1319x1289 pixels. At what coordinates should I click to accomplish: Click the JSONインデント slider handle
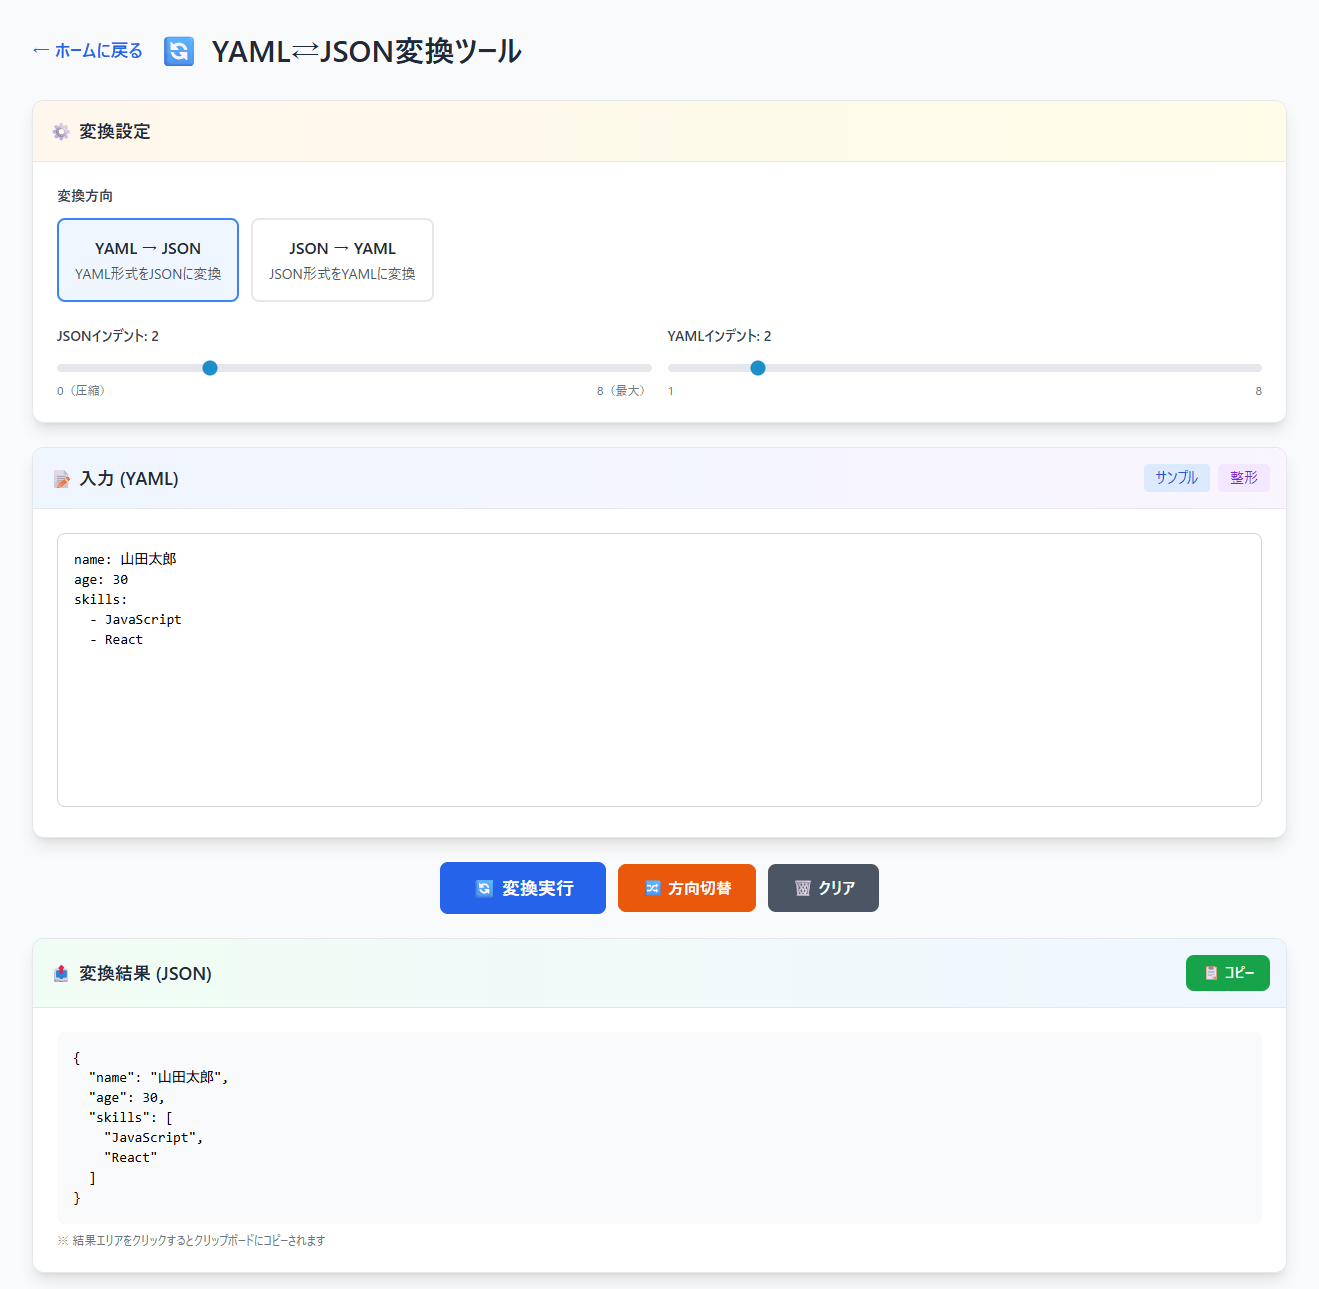pyautogui.click(x=210, y=368)
